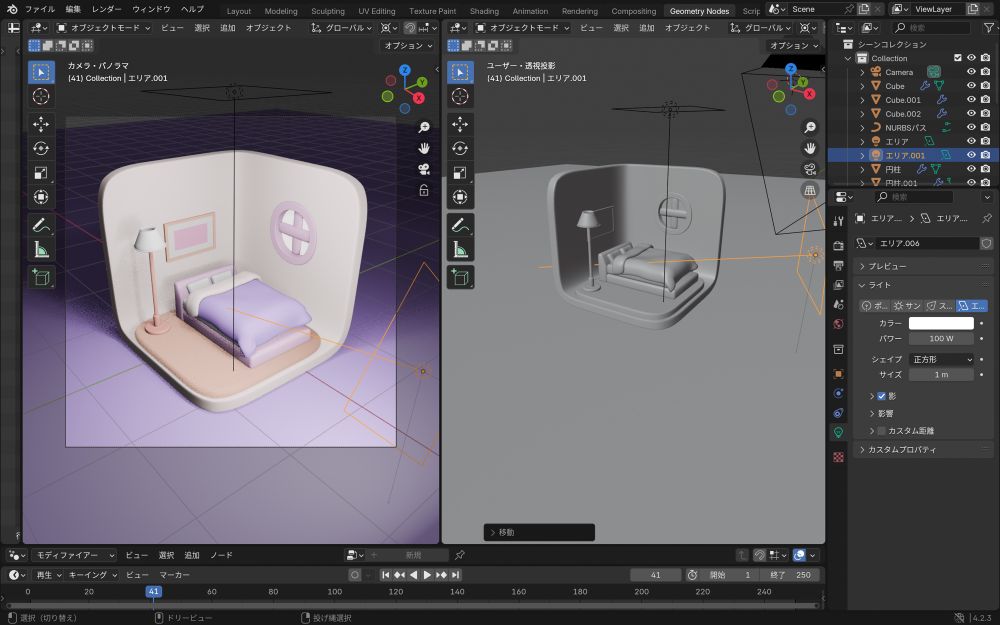
Task: Open the Render properties tab icon
Action: click(x=839, y=246)
